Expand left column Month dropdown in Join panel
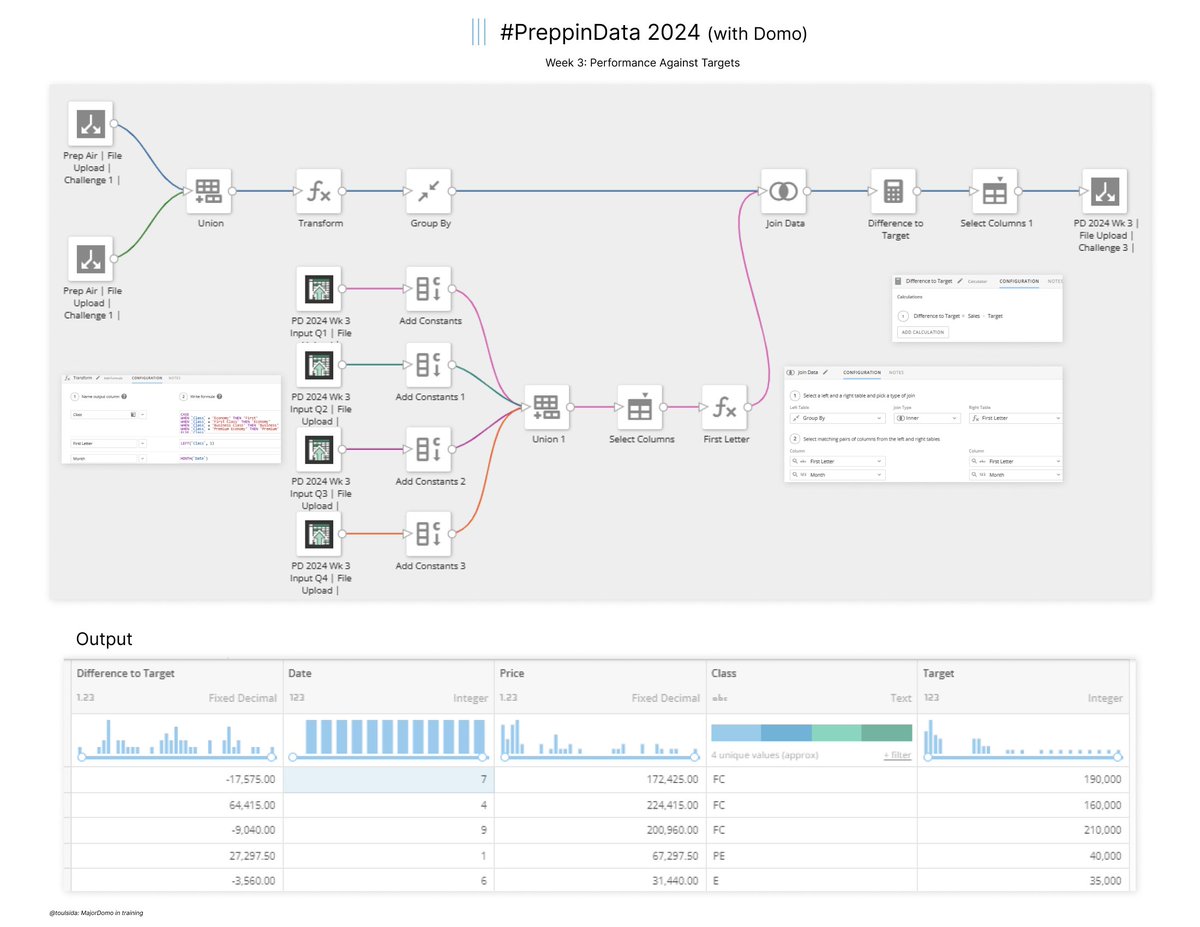 coord(837,475)
